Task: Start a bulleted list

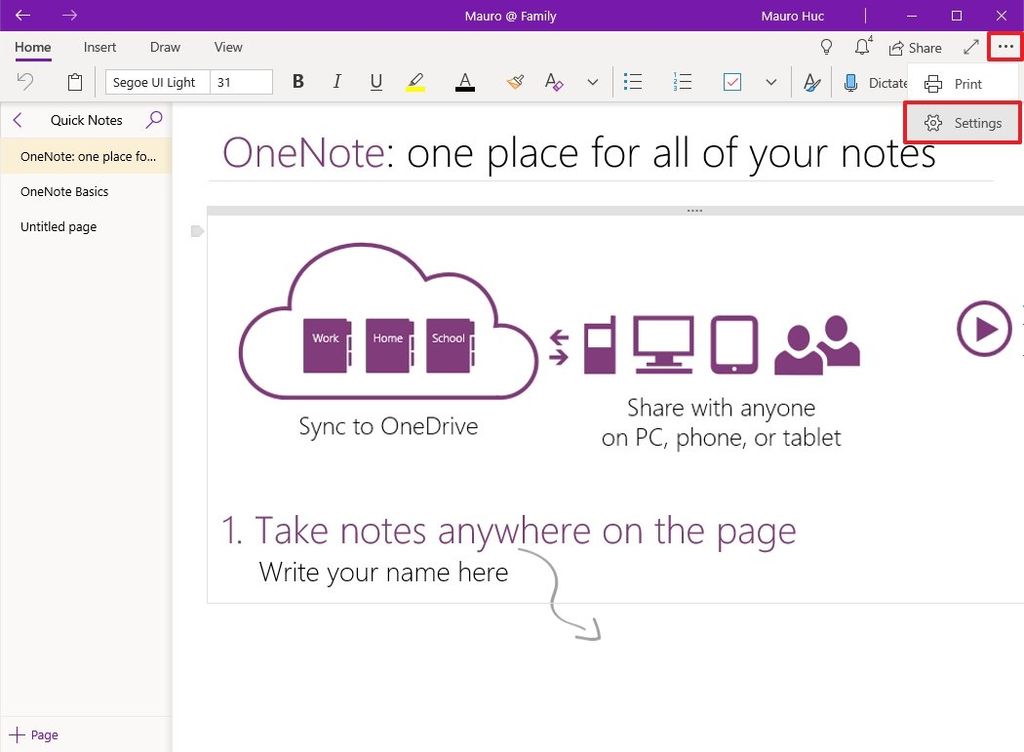Action: pos(633,82)
